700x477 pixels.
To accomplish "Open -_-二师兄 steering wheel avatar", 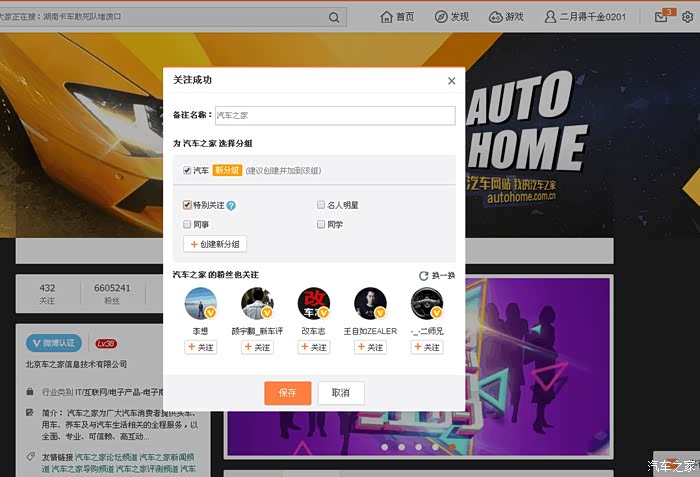I will [427, 303].
